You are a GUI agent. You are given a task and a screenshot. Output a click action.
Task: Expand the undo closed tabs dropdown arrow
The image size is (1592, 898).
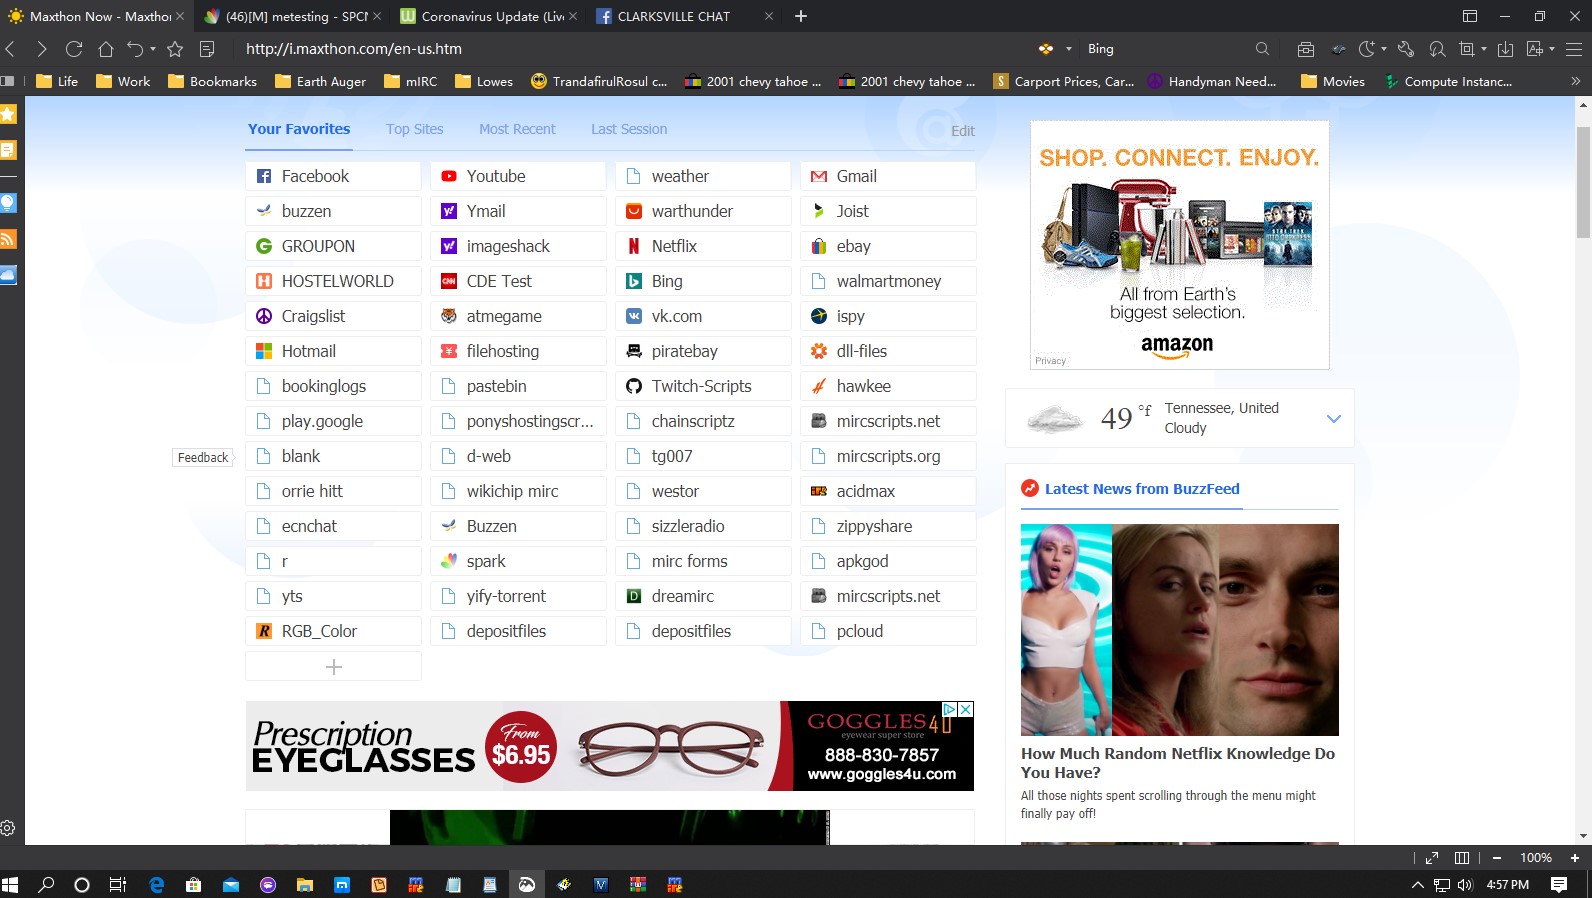click(153, 49)
